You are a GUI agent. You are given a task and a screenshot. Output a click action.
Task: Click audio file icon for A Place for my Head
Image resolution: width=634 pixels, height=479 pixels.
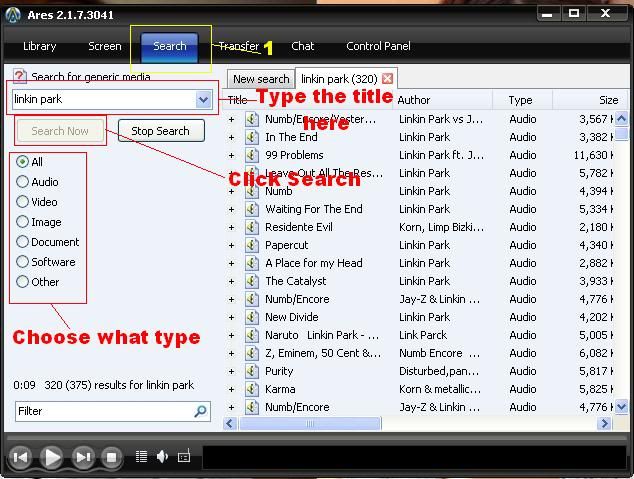(251, 263)
